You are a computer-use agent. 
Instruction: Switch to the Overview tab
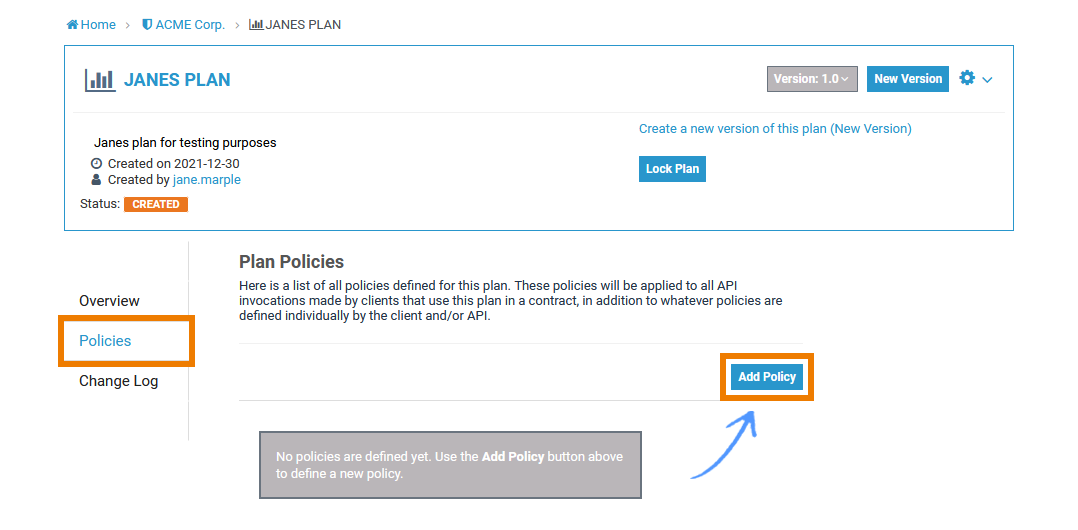coord(109,301)
